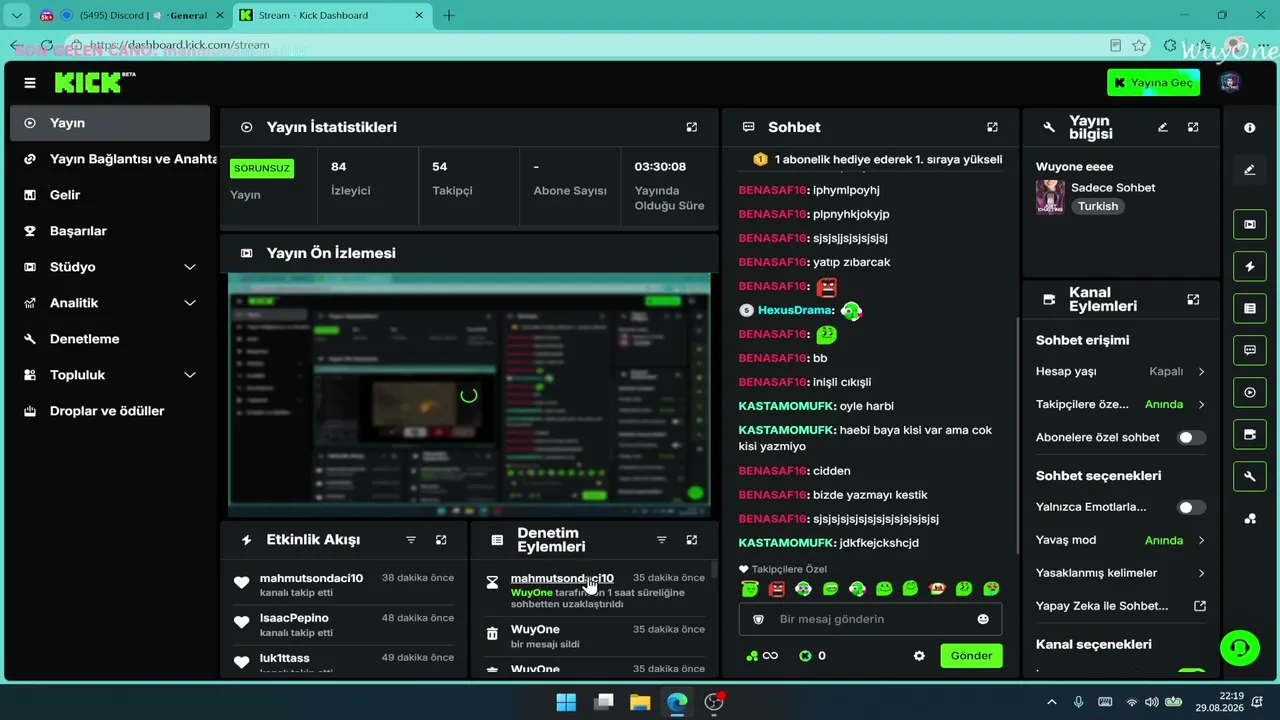Image resolution: width=1280 pixels, height=720 pixels.
Task: Click the three-dots icon at the right rail bottom
Action: [x=1250, y=518]
